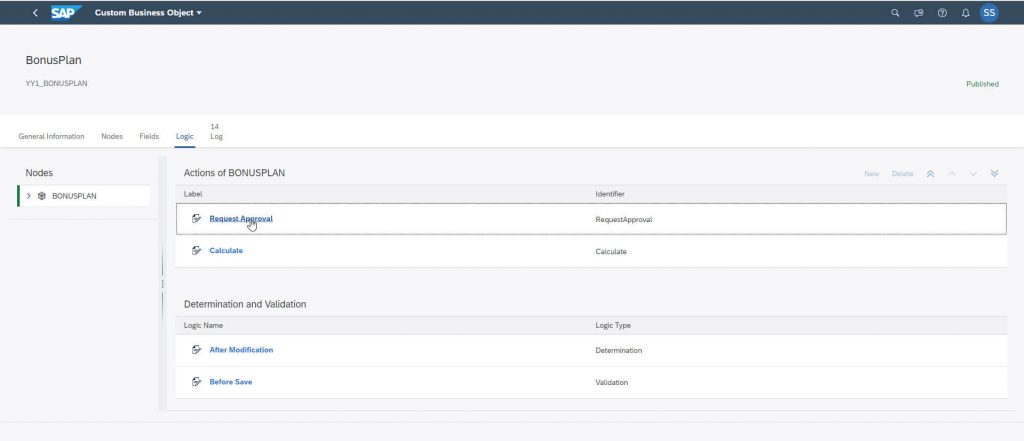
Task: Open the After Modification logic link
Action: click(x=241, y=350)
